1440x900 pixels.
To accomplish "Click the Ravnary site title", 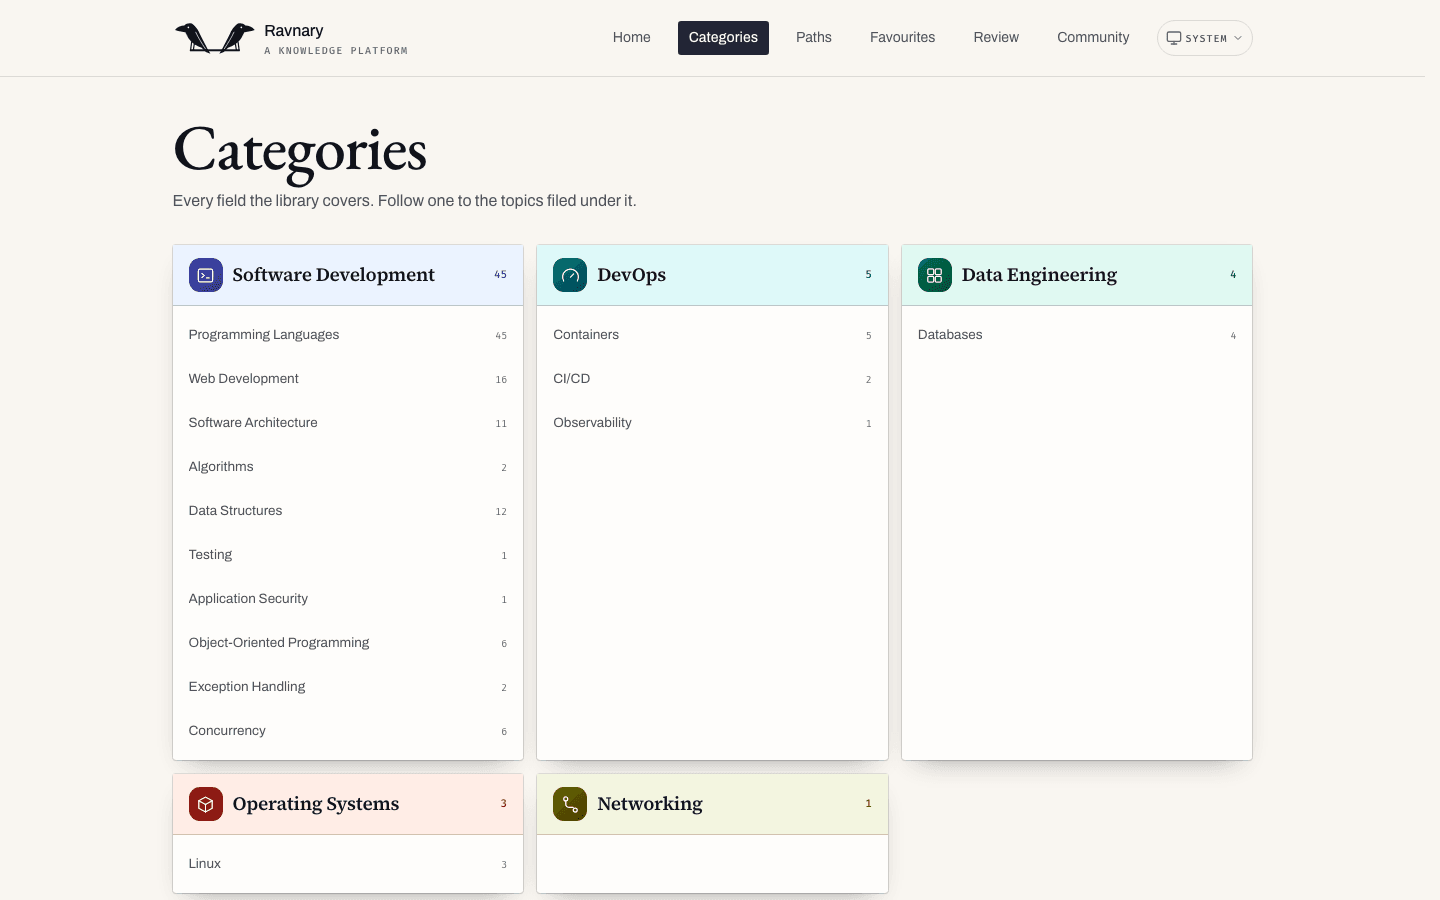I will [x=294, y=31].
